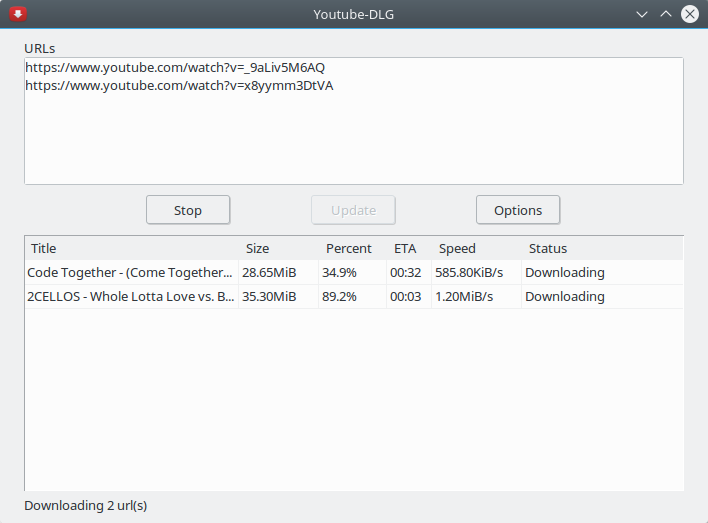Minimize window with down chevron icon
The width and height of the screenshot is (708, 523).
[642, 14]
